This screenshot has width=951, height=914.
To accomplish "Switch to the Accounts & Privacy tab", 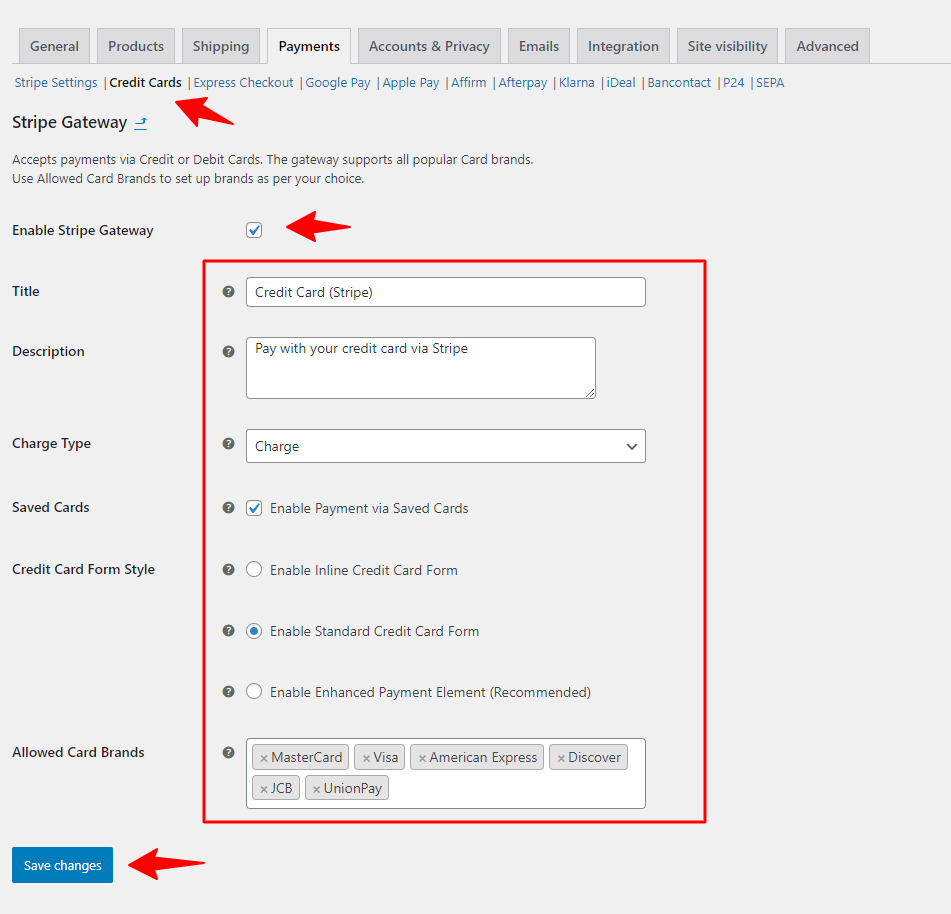I will click(x=428, y=45).
